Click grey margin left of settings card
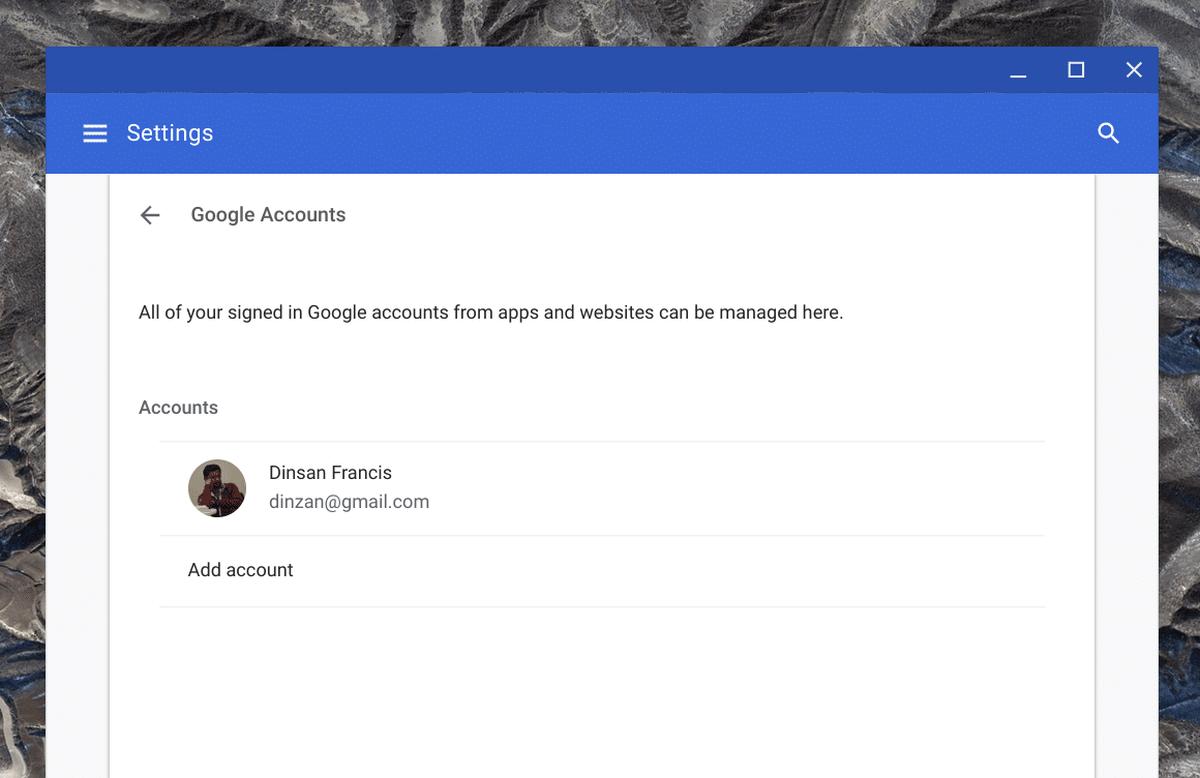The width and height of the screenshot is (1200, 778). pos(77,450)
